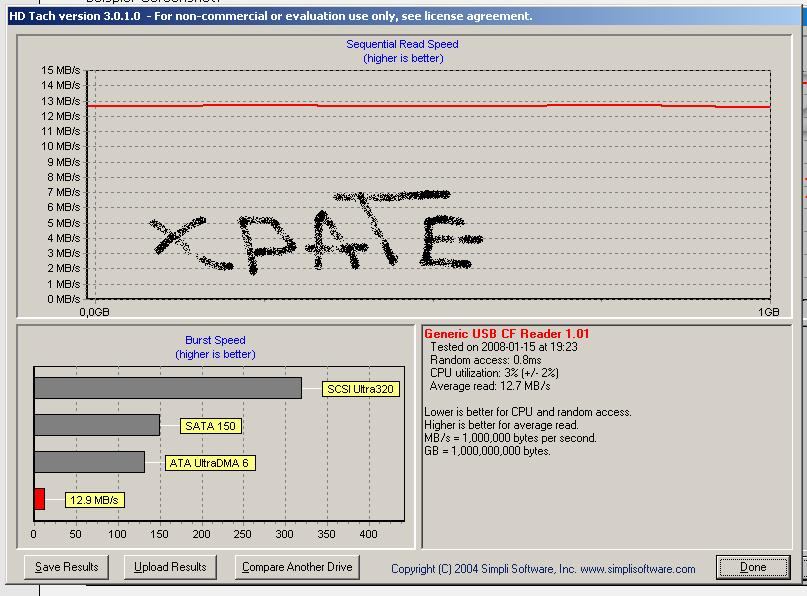Click the Generic USB CF Reader 1.01 heading
This screenshot has height=596, width=807.
[506, 334]
